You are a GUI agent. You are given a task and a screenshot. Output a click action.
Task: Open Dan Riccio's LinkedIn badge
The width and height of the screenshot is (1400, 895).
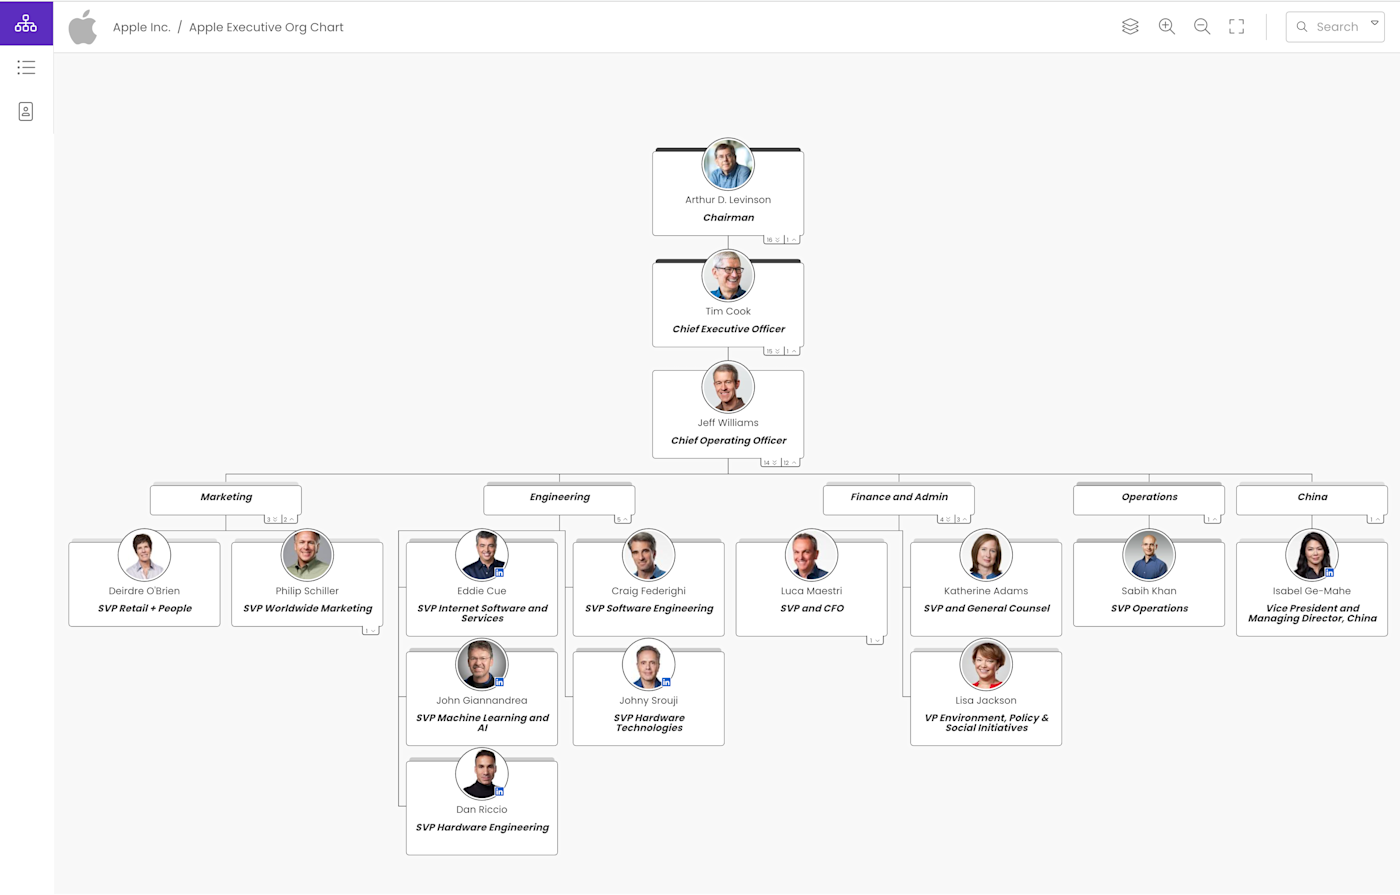coord(499,791)
